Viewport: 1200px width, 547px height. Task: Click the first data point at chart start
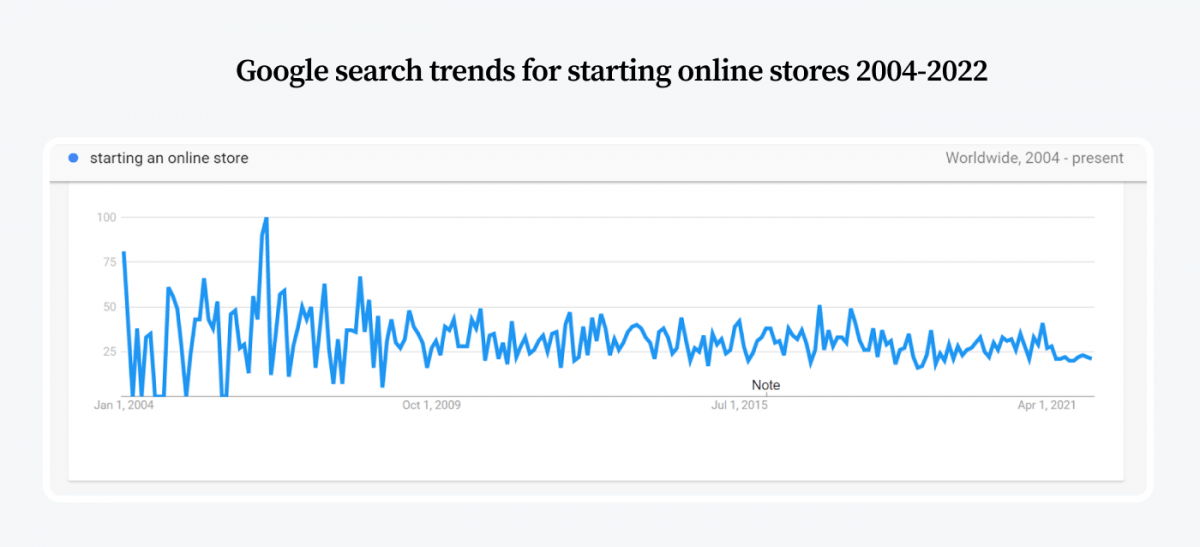click(x=123, y=252)
